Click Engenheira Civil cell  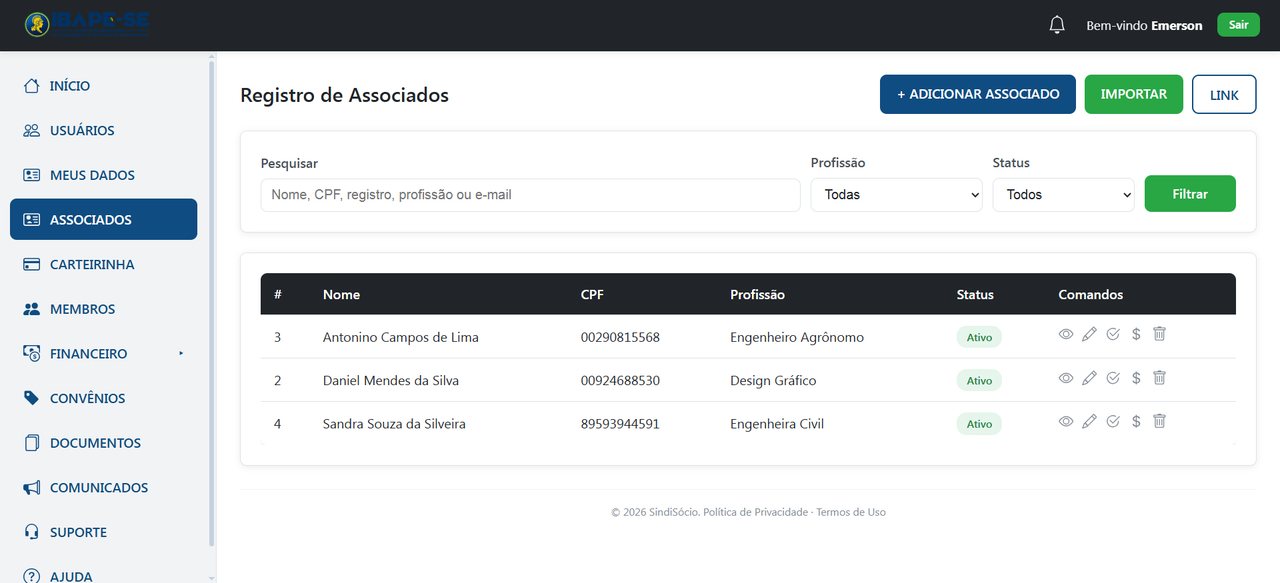pos(777,424)
